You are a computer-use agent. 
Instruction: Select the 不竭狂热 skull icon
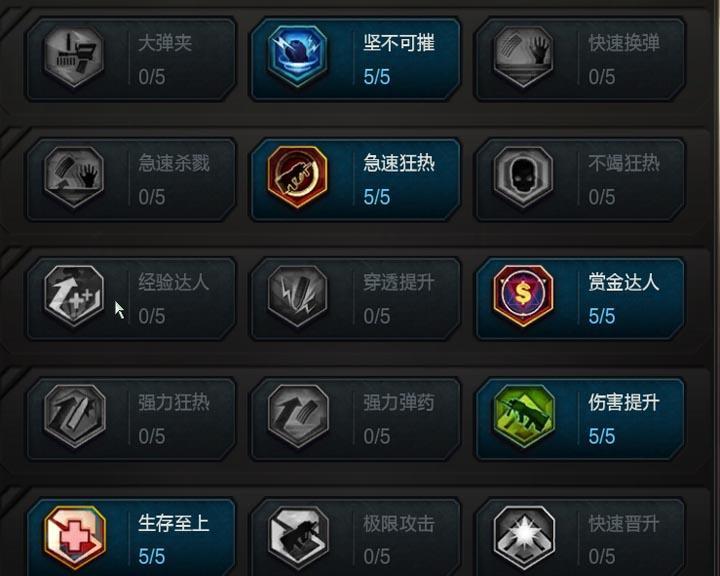[x=523, y=176]
